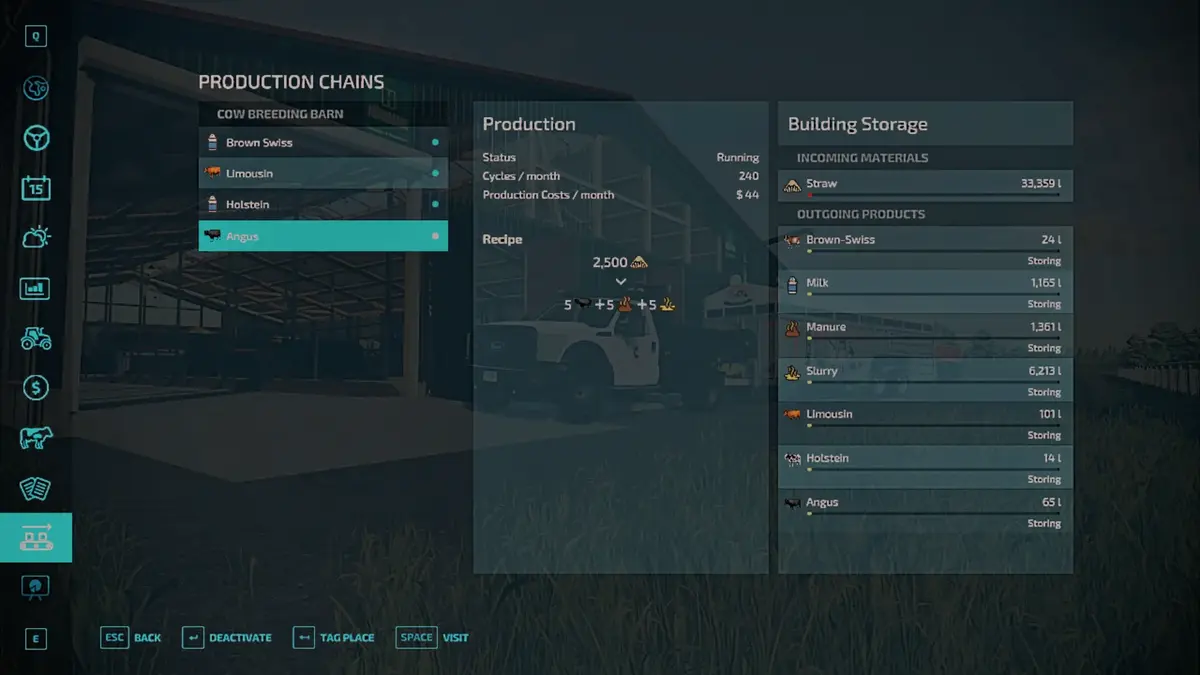Click the Tag Place button
This screenshot has height=675, width=1200.
point(334,637)
